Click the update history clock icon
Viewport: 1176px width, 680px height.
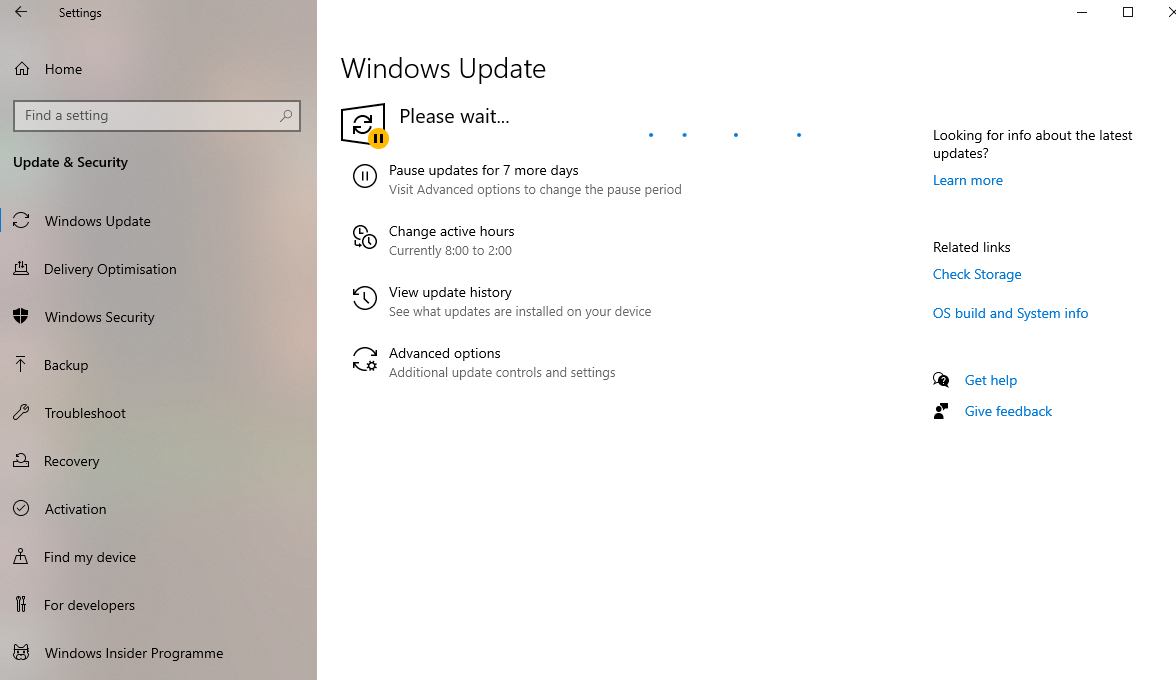(364, 298)
